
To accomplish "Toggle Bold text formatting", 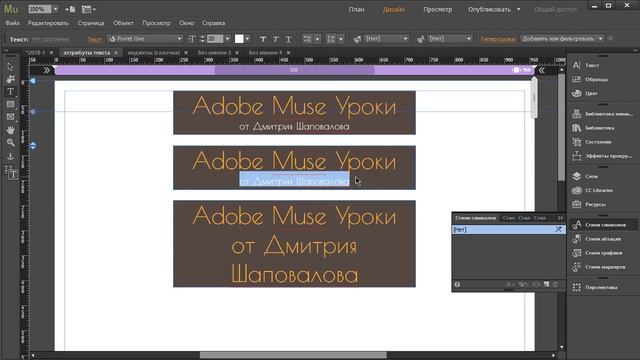I will (263, 39).
